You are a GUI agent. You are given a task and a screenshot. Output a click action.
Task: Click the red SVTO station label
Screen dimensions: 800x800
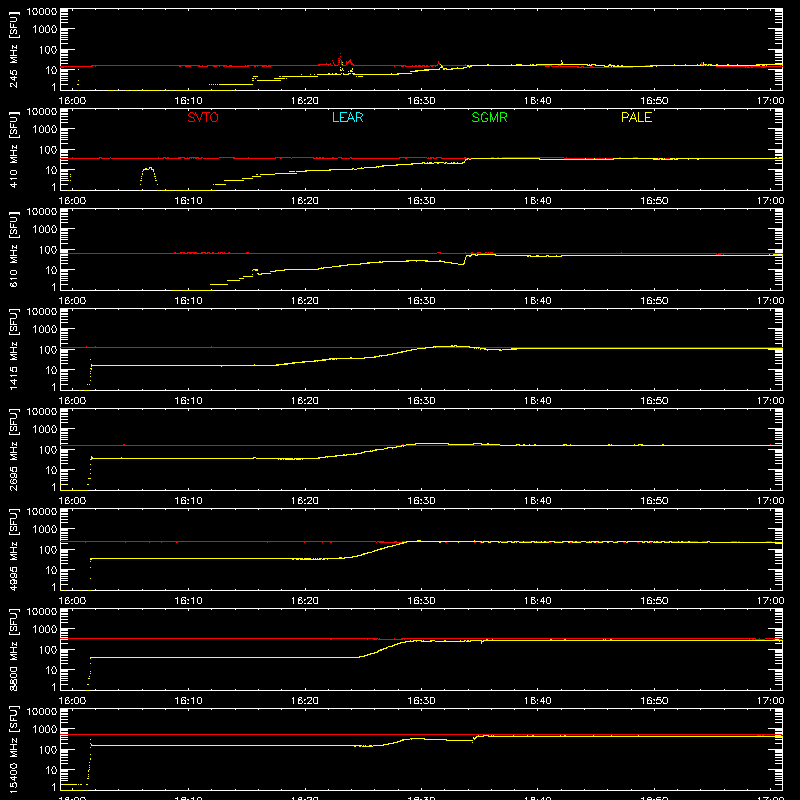(x=203, y=117)
